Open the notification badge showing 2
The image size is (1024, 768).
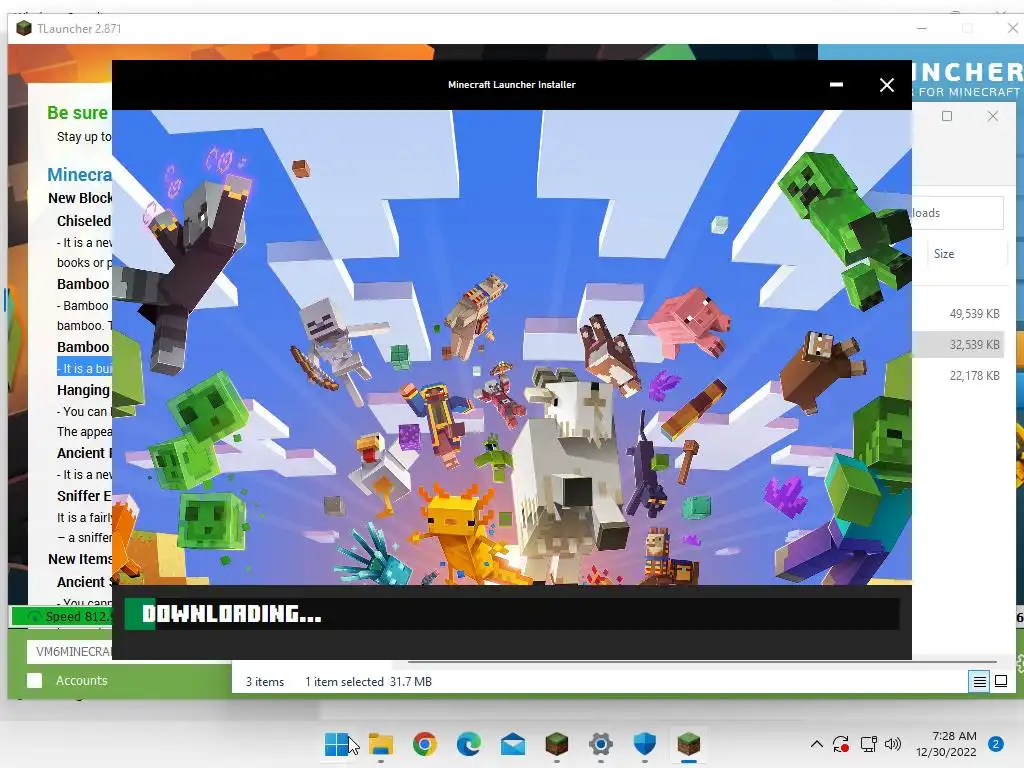click(x=995, y=744)
